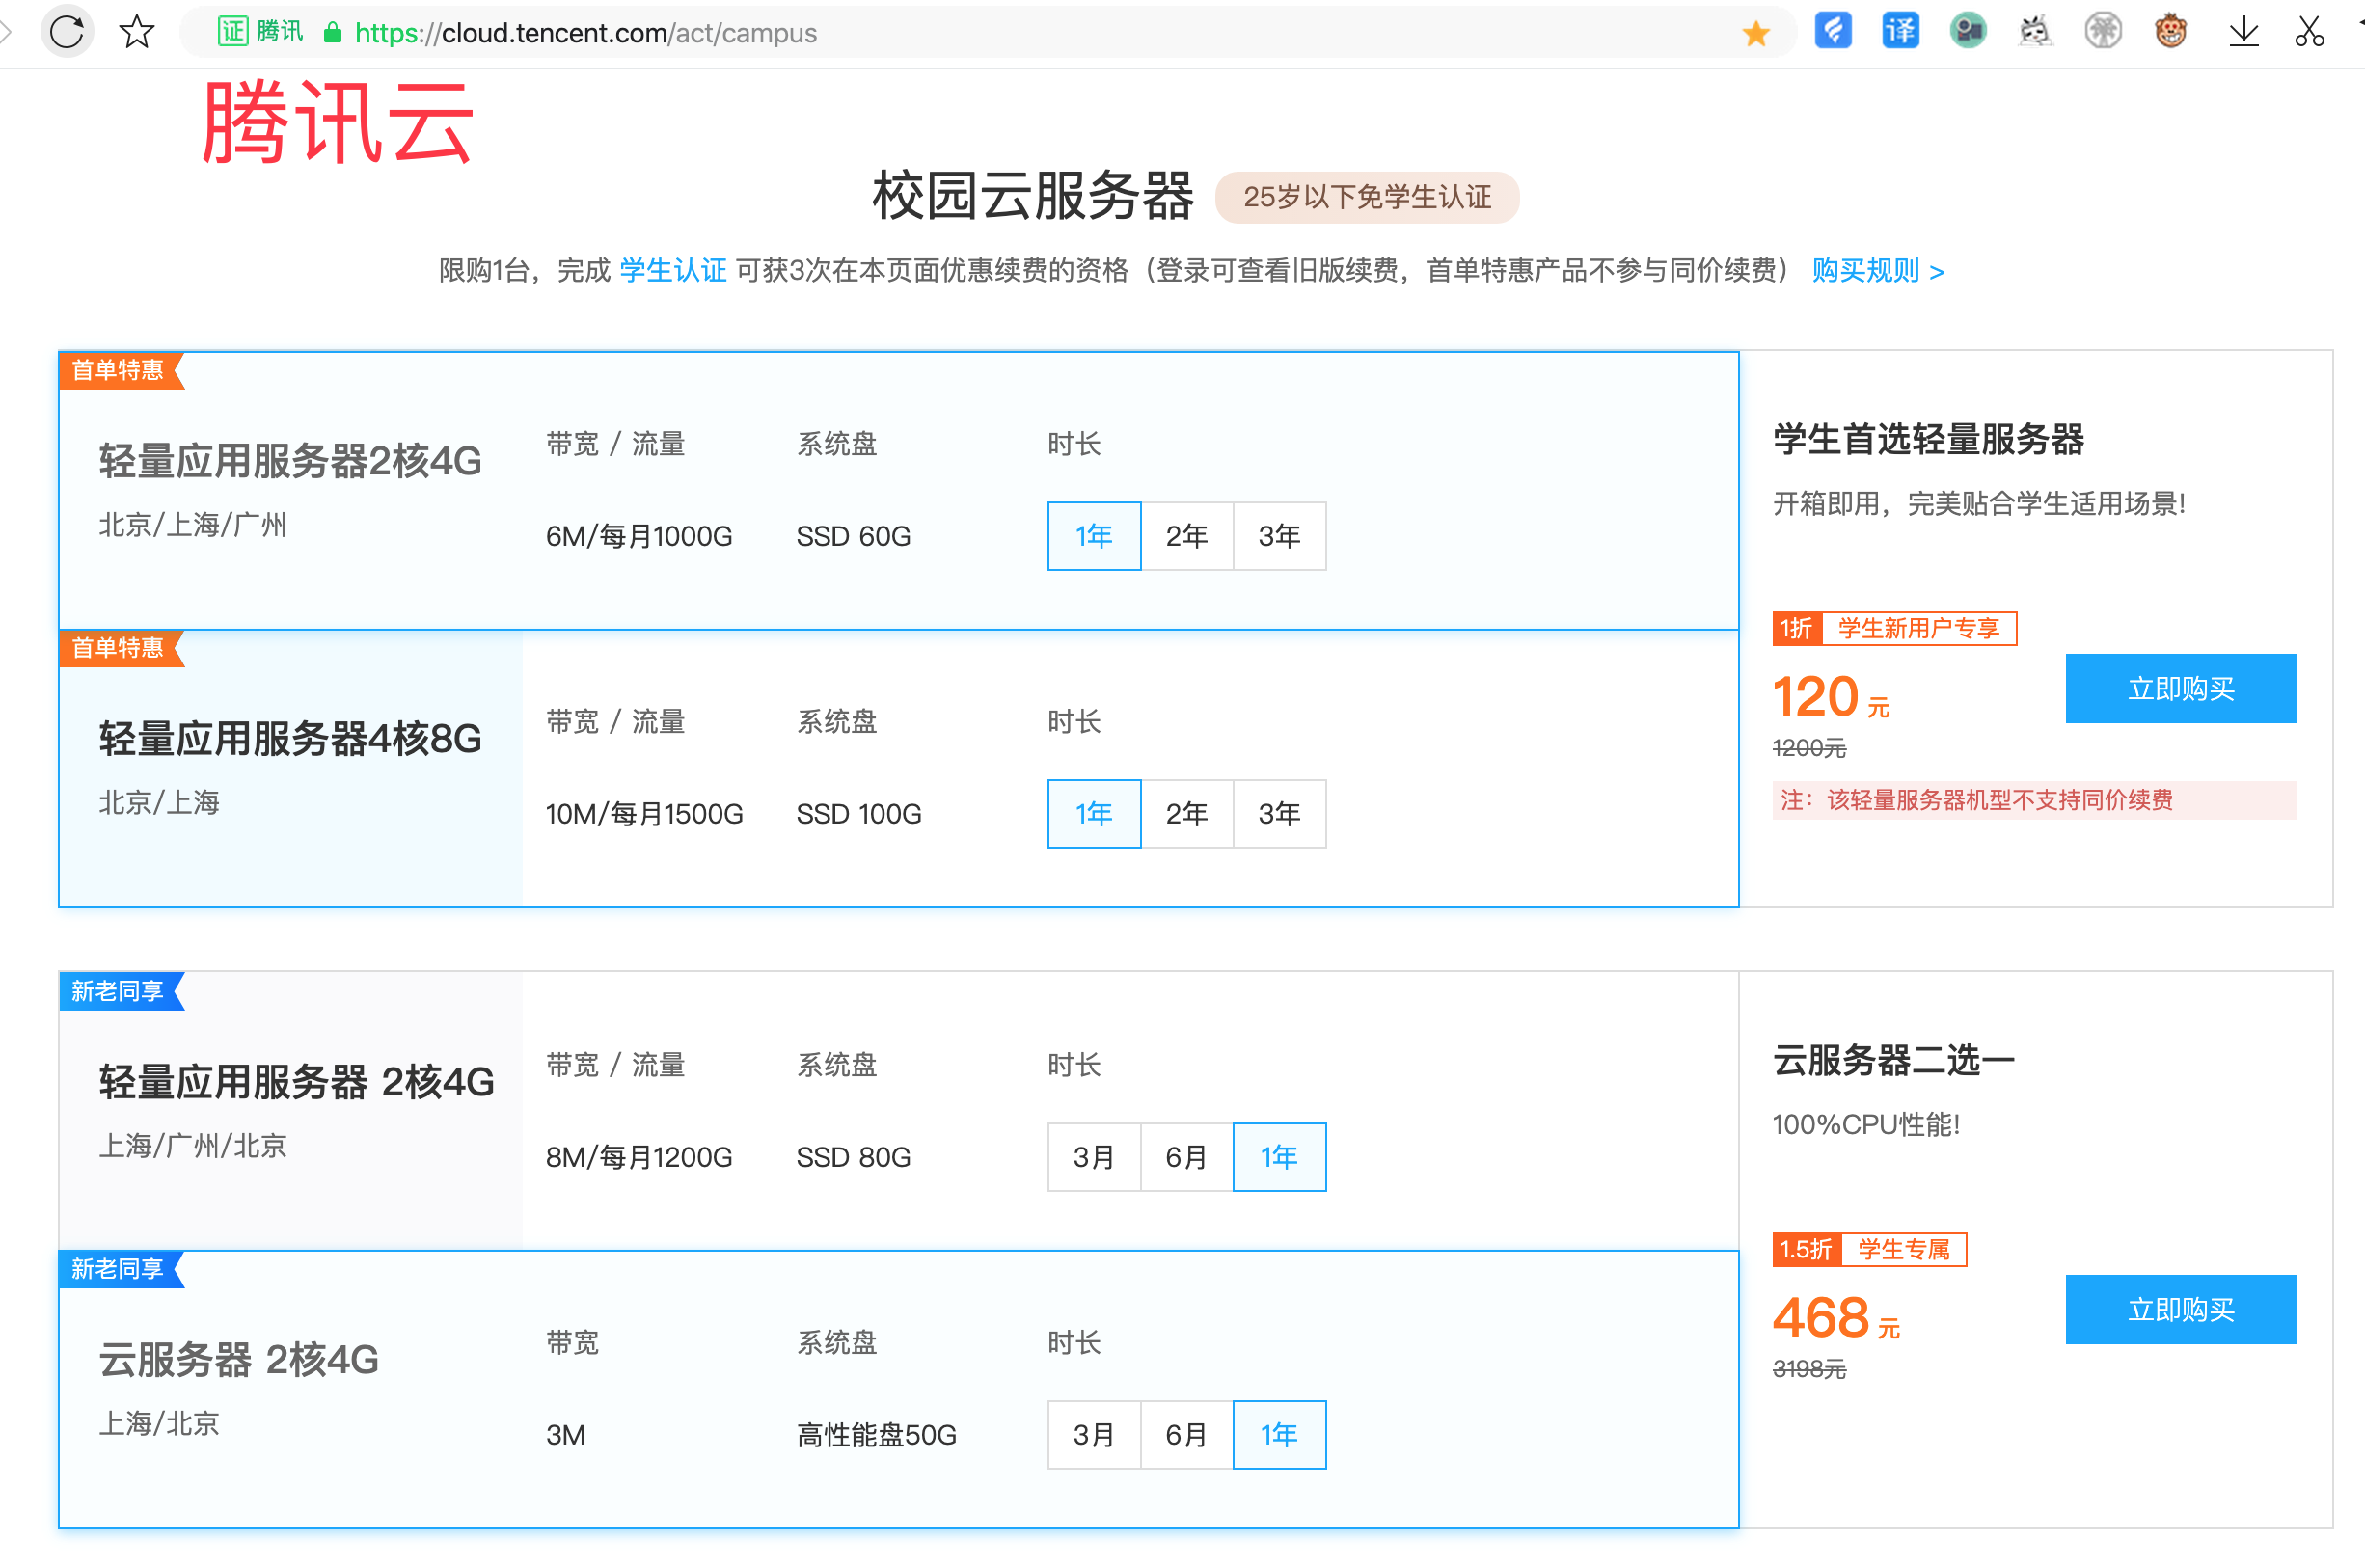The image size is (2365, 1568).
Task: Click 立即购买 for the 468元 plan
Action: click(2181, 1309)
